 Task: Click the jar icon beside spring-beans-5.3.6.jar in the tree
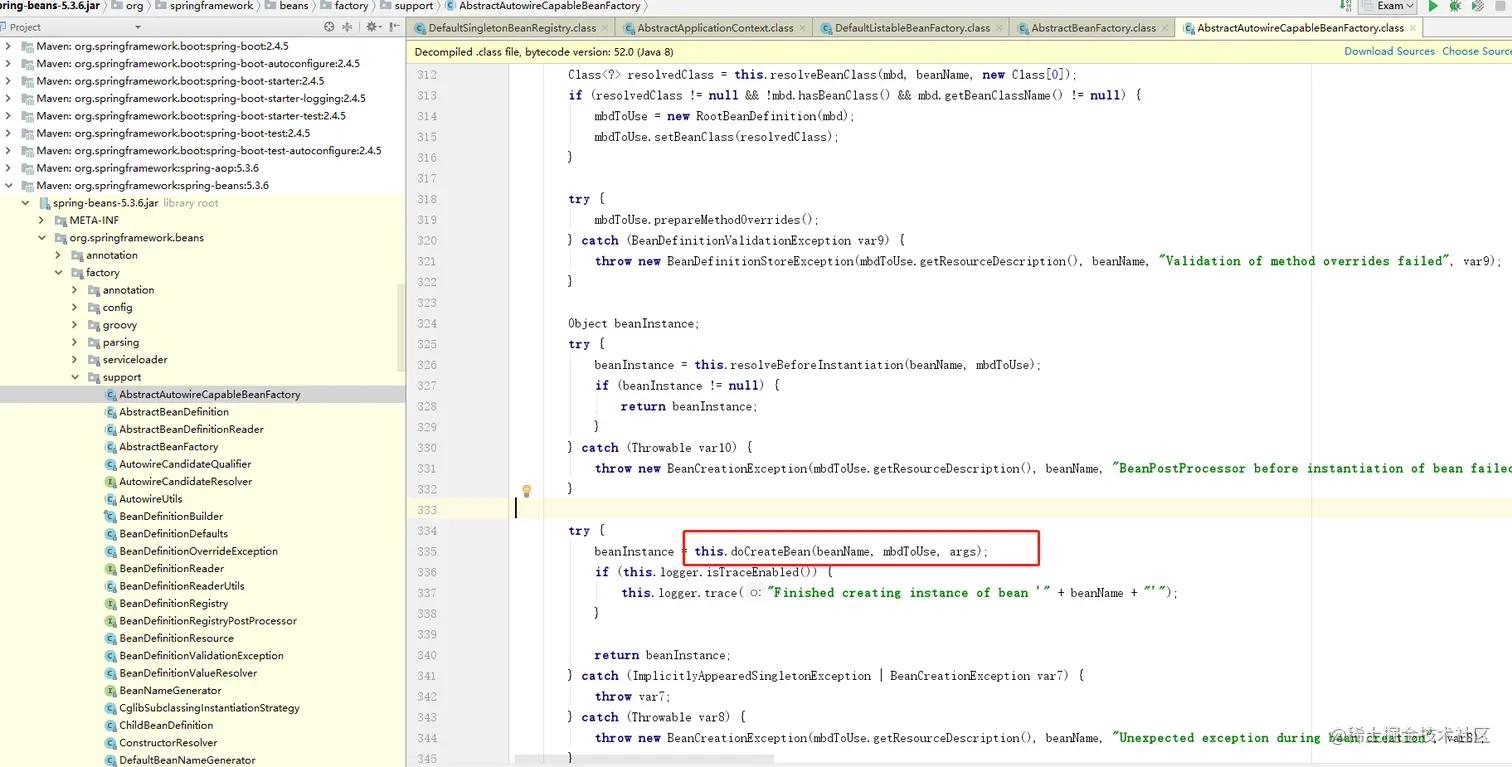click(x=44, y=203)
